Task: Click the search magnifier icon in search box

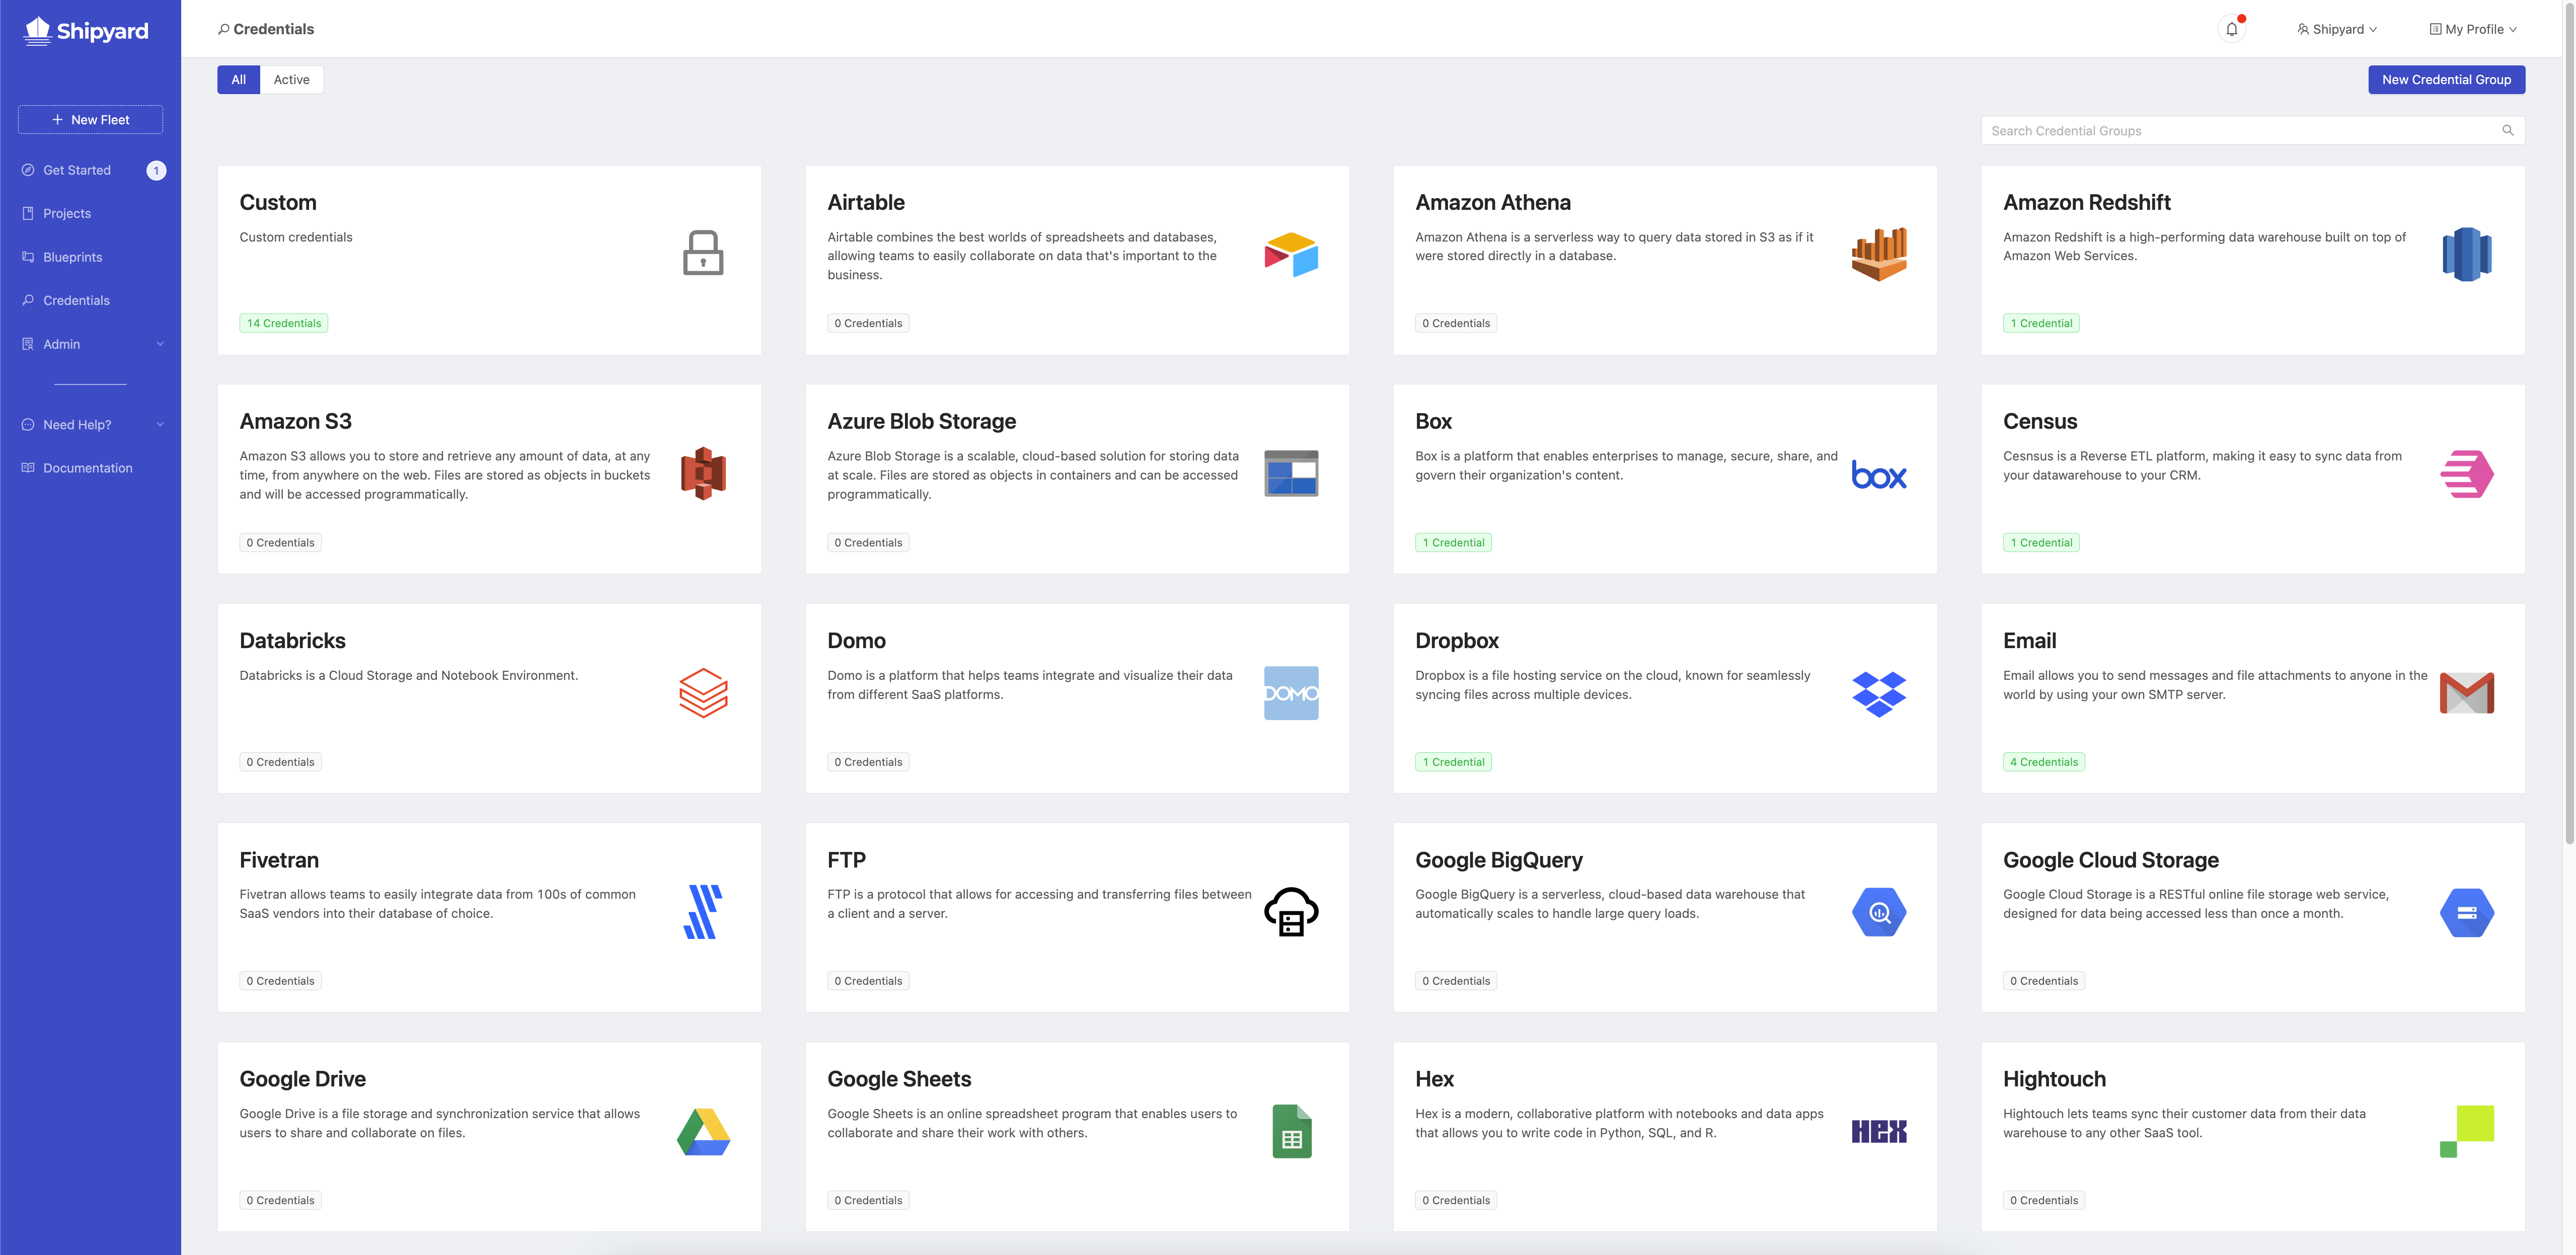Action: tap(2508, 130)
